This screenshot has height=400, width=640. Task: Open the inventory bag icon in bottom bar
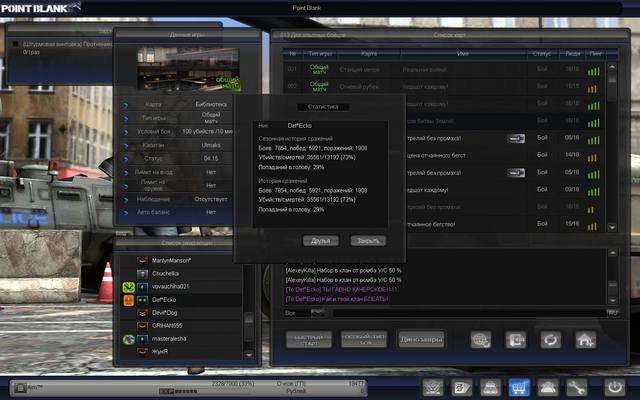(x=490, y=387)
